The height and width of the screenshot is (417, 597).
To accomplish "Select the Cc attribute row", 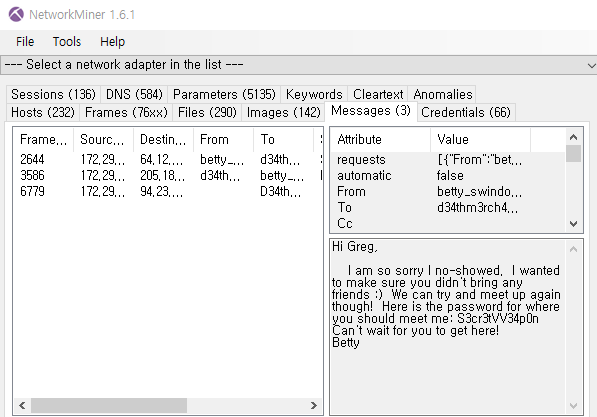I will 448,223.
